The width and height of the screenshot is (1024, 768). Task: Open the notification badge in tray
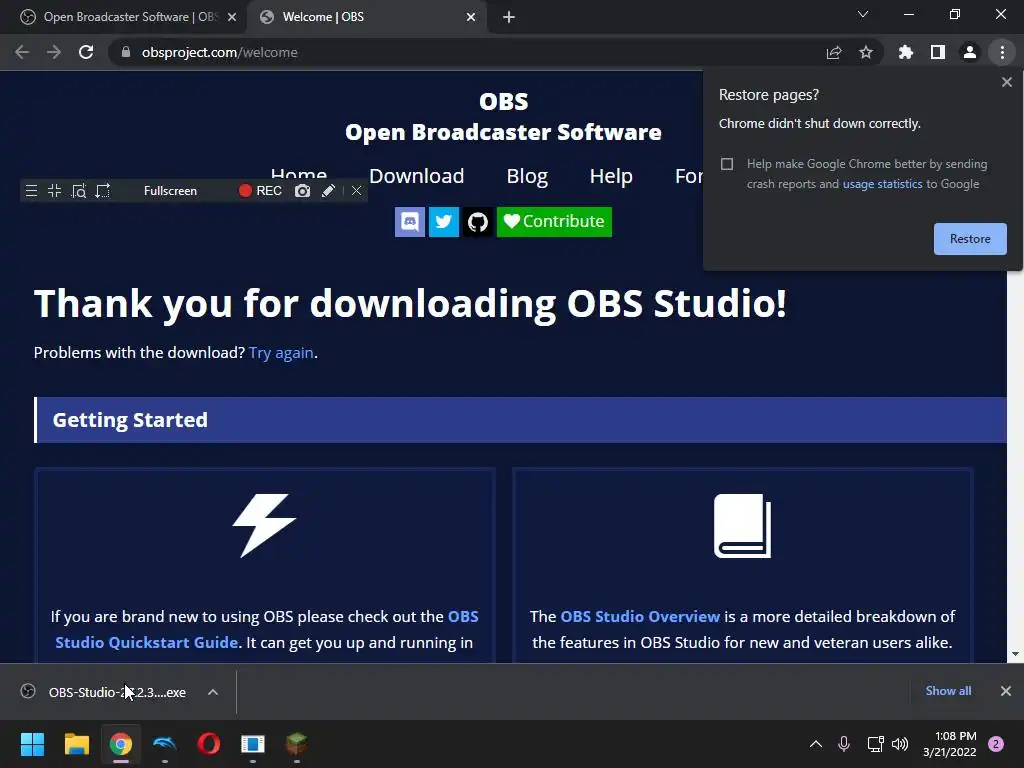click(996, 744)
